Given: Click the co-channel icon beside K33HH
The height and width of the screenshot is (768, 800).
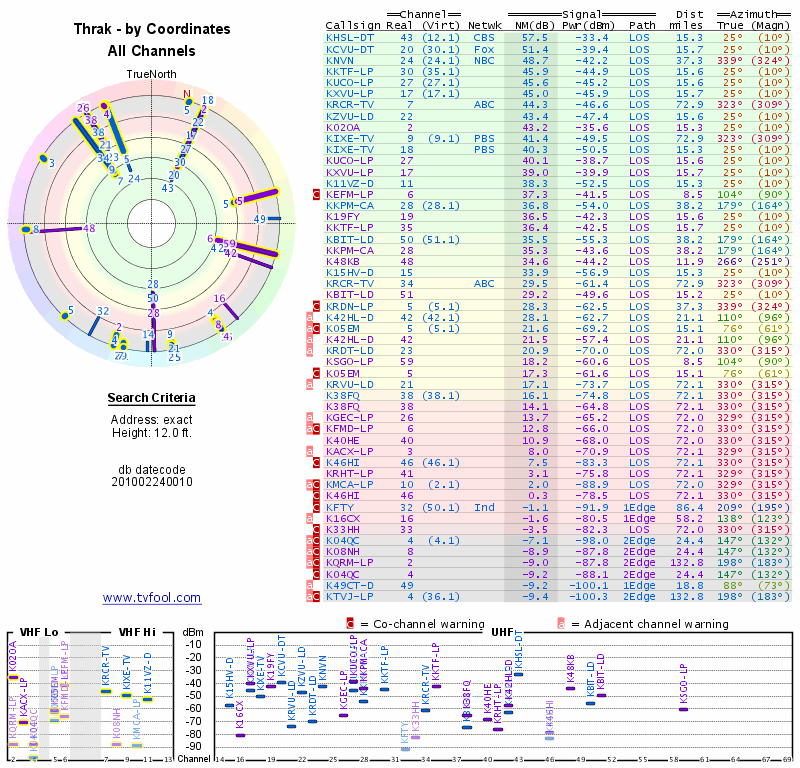Looking at the screenshot, I should click(x=317, y=530).
